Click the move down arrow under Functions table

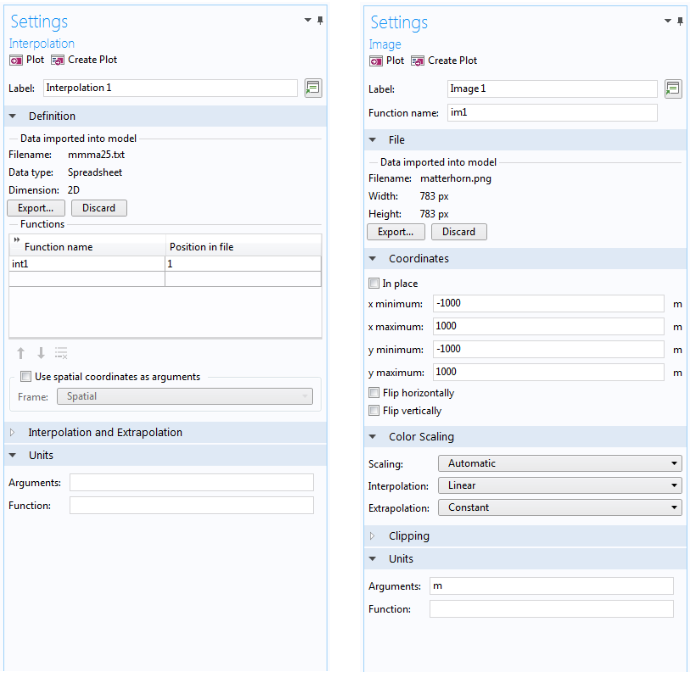pos(41,353)
